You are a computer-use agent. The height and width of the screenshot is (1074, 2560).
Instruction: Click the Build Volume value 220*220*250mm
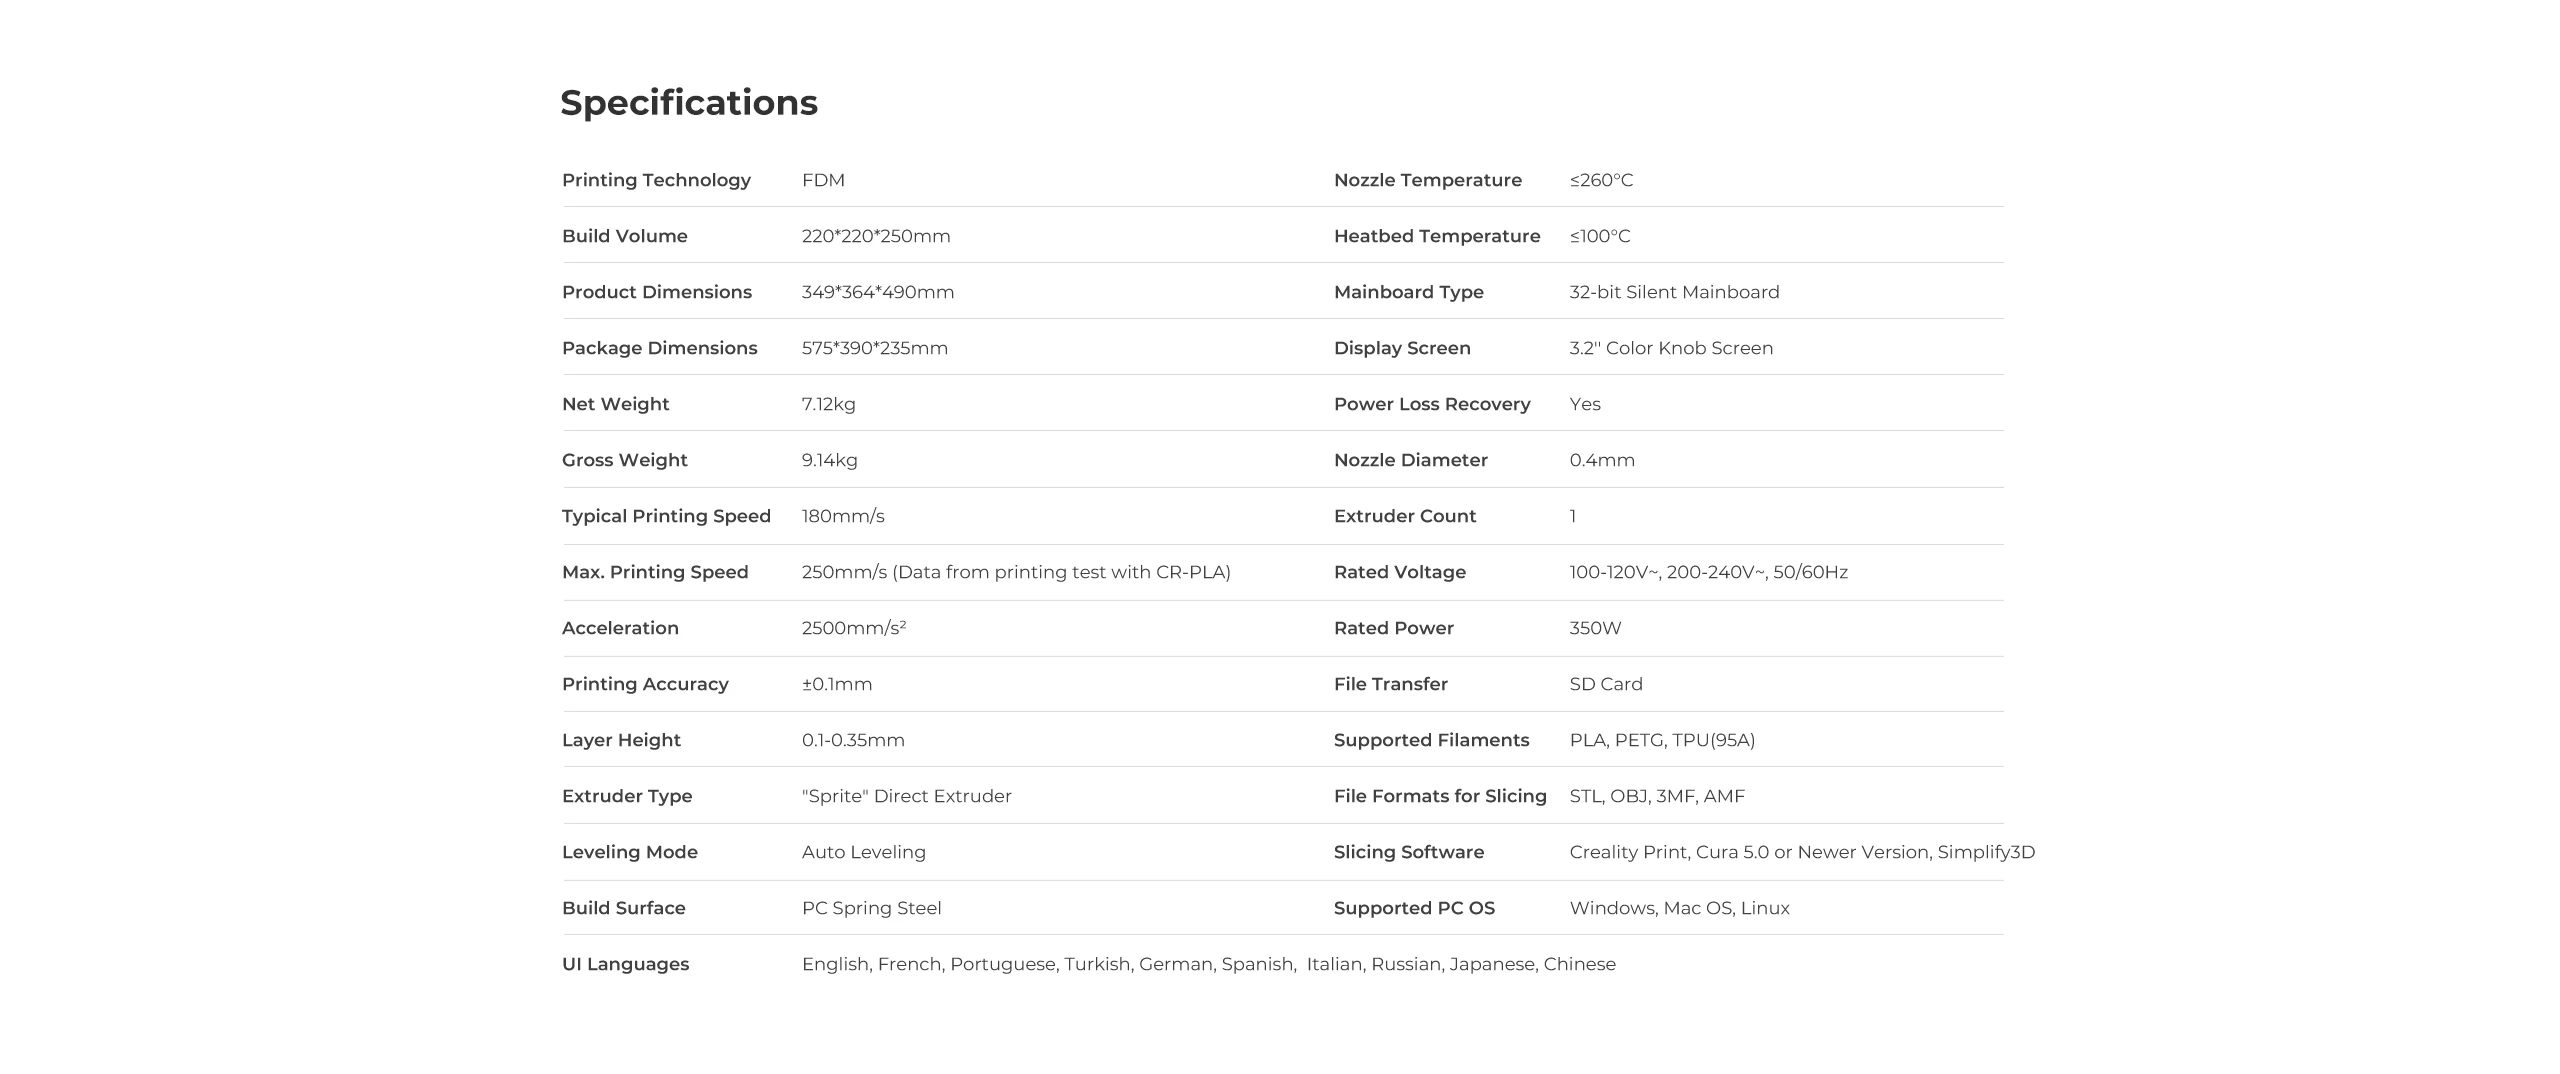click(x=876, y=236)
